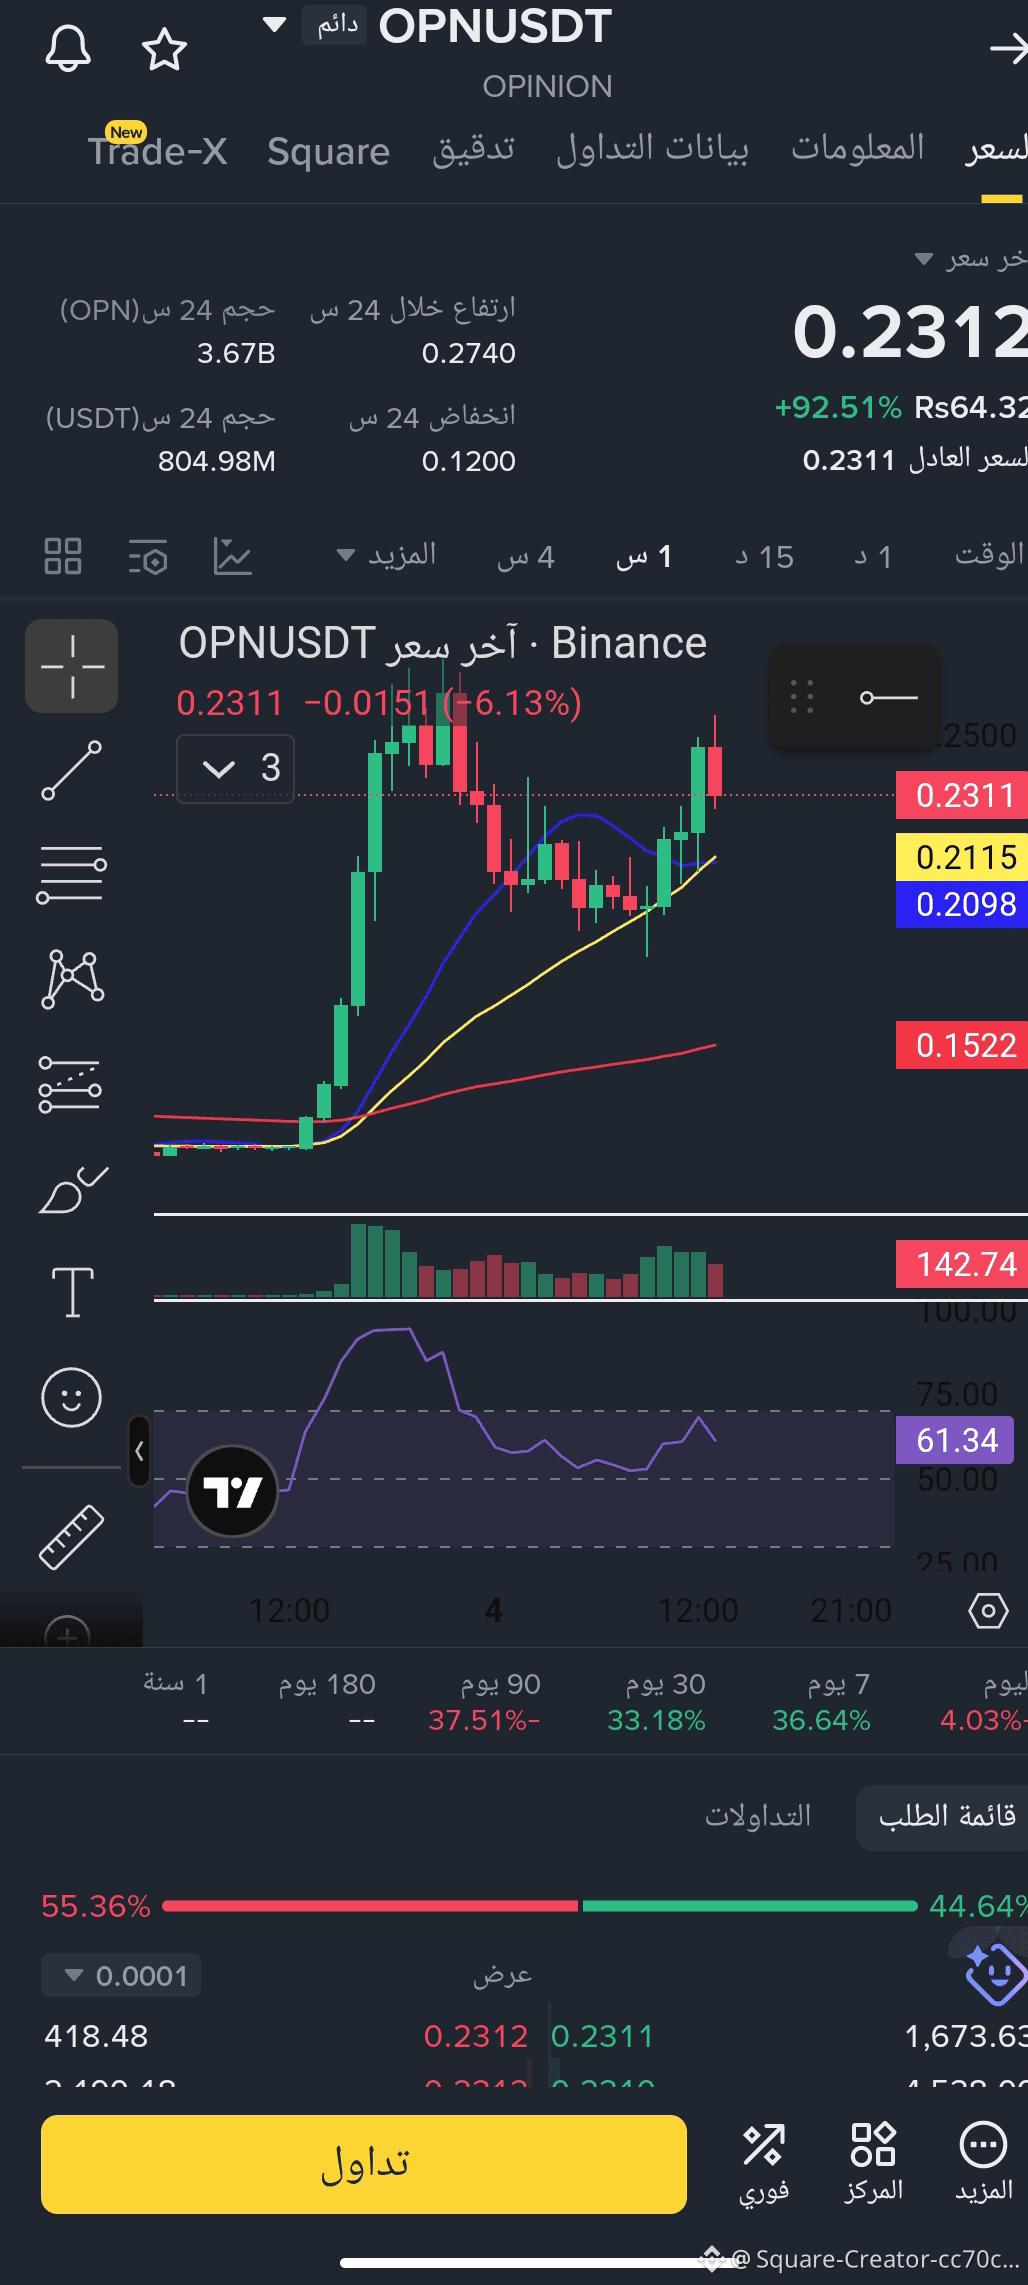Viewport: 1028px width, 2285px height.
Task: Select the trend line drawing tool
Action: [x=72, y=770]
